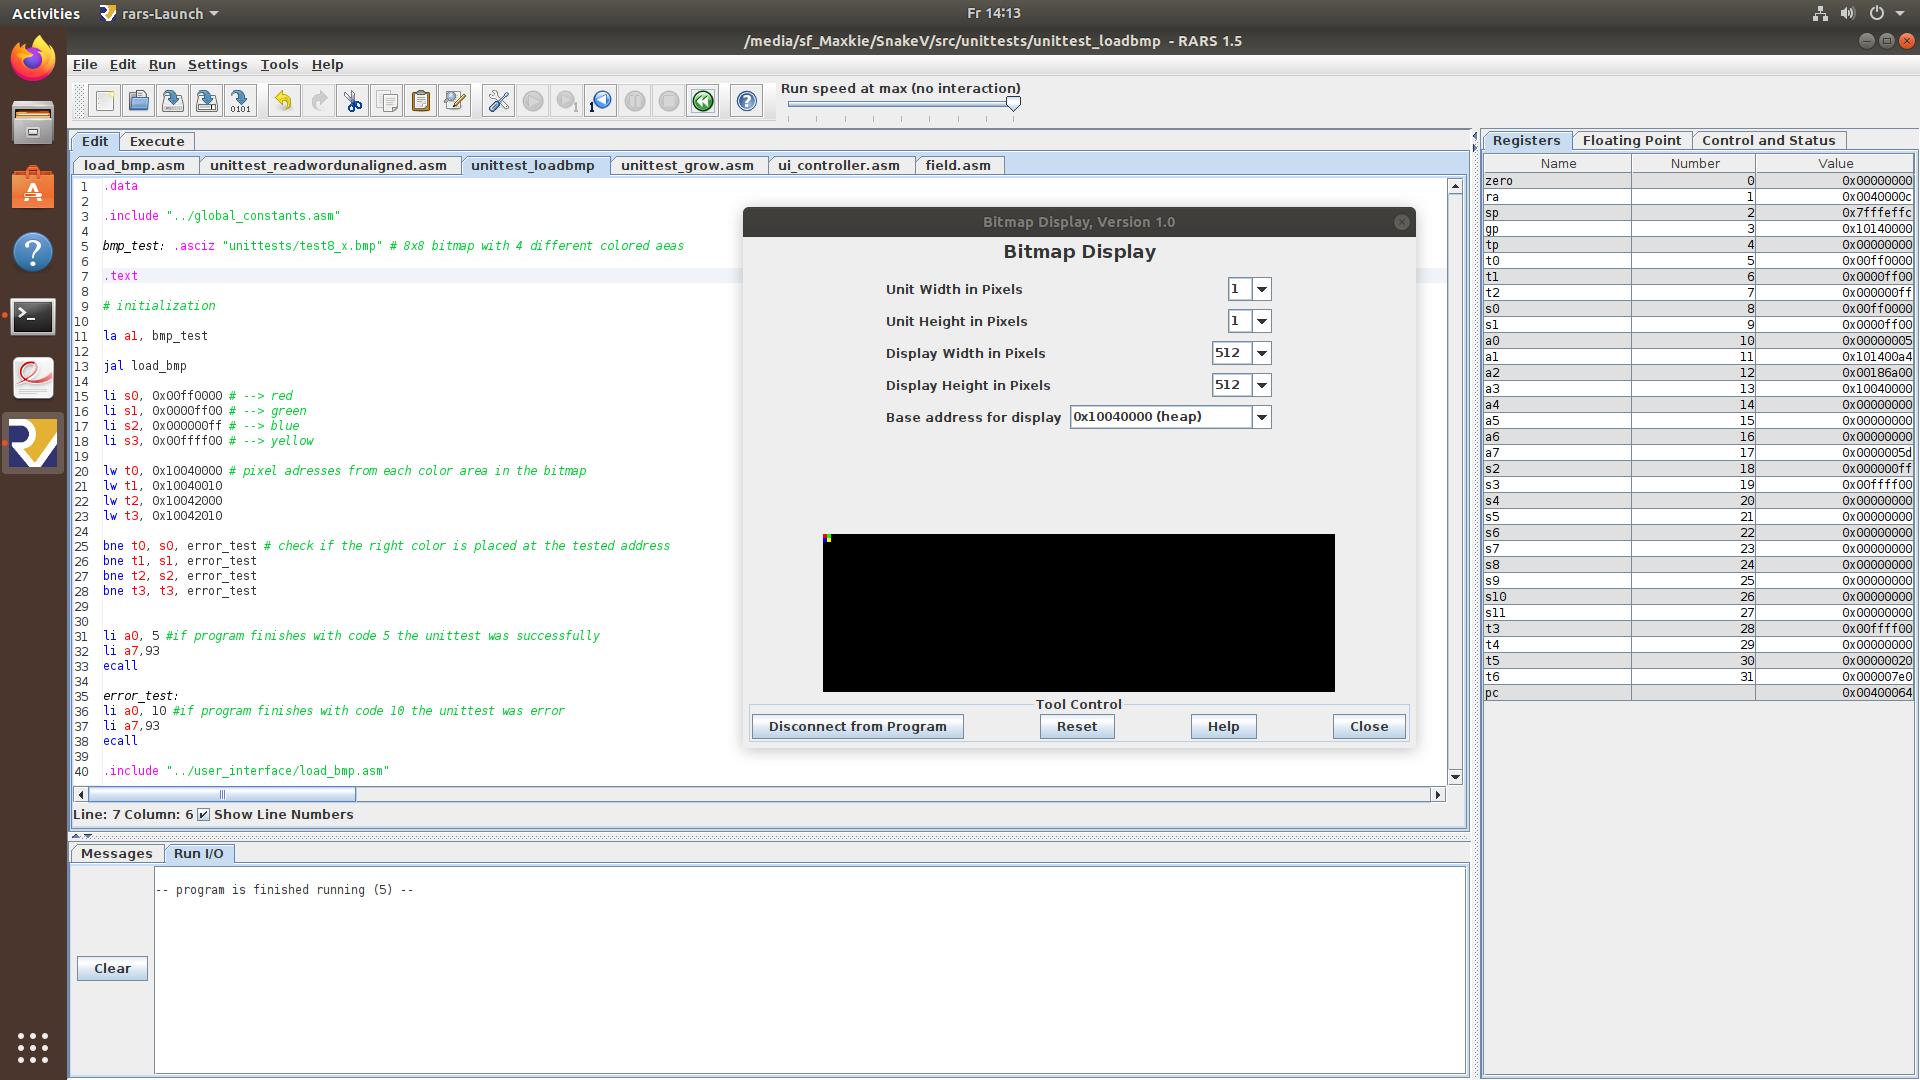Open the toolbar Help question mark icon
The image size is (1920, 1080).
pos(746,100)
